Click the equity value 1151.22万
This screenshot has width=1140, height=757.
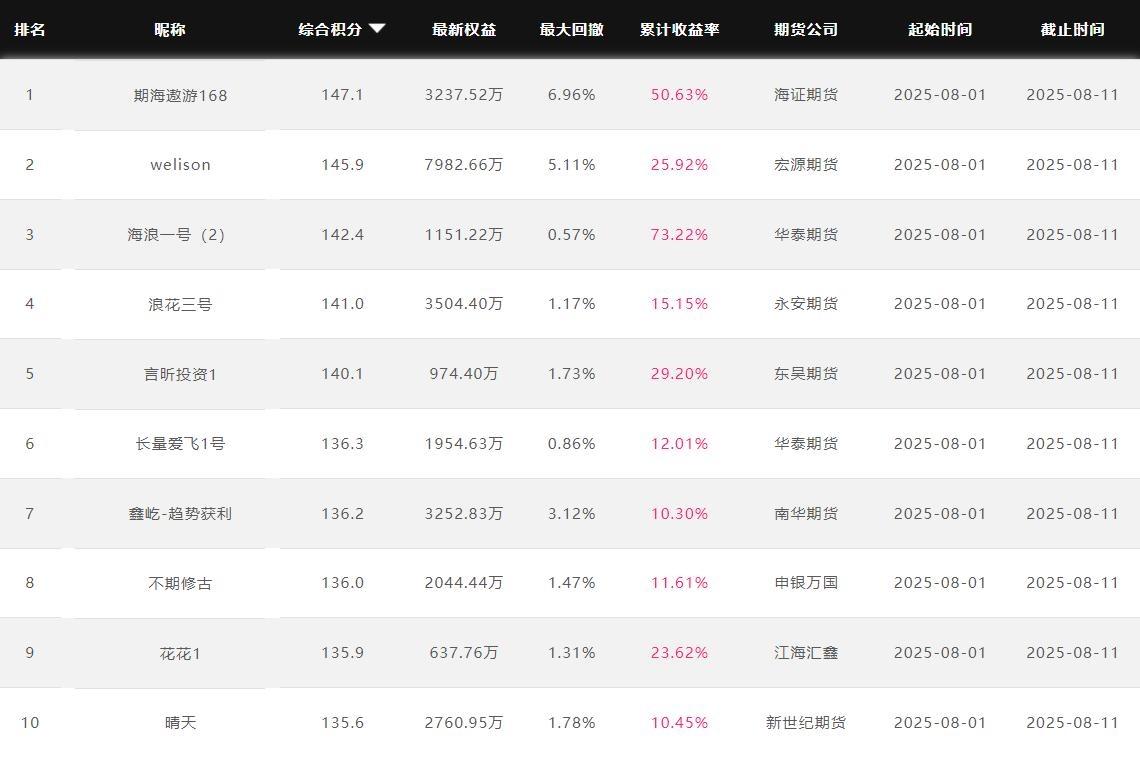click(x=464, y=234)
